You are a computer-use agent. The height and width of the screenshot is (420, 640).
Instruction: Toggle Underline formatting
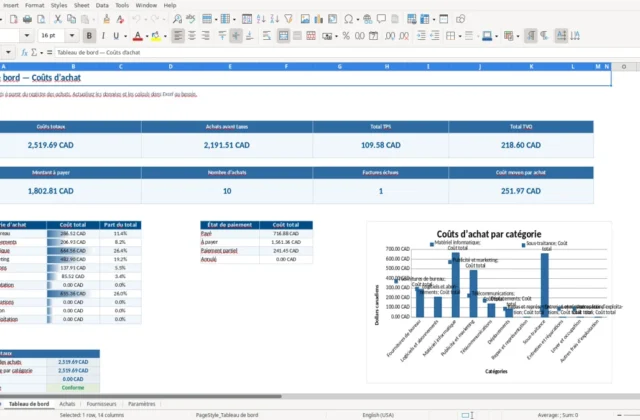116,36
